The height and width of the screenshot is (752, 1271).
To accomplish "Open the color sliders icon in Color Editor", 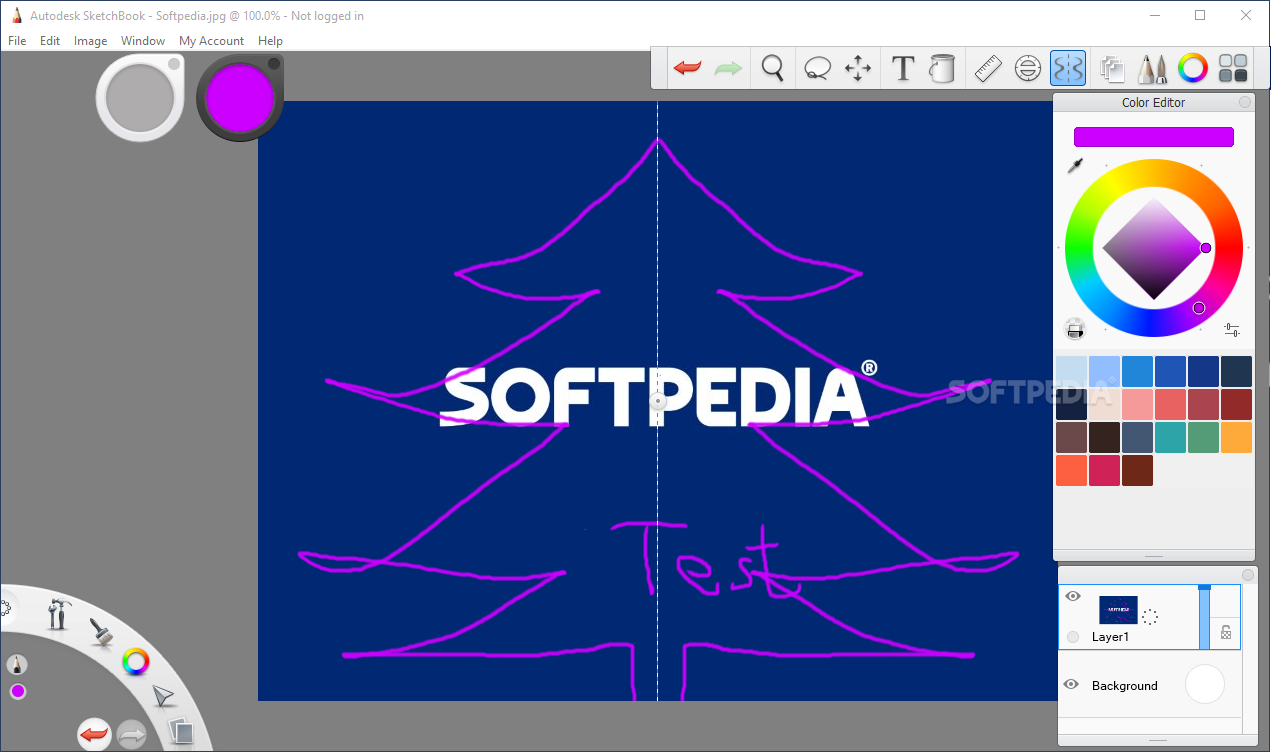I will pyautogui.click(x=1232, y=329).
